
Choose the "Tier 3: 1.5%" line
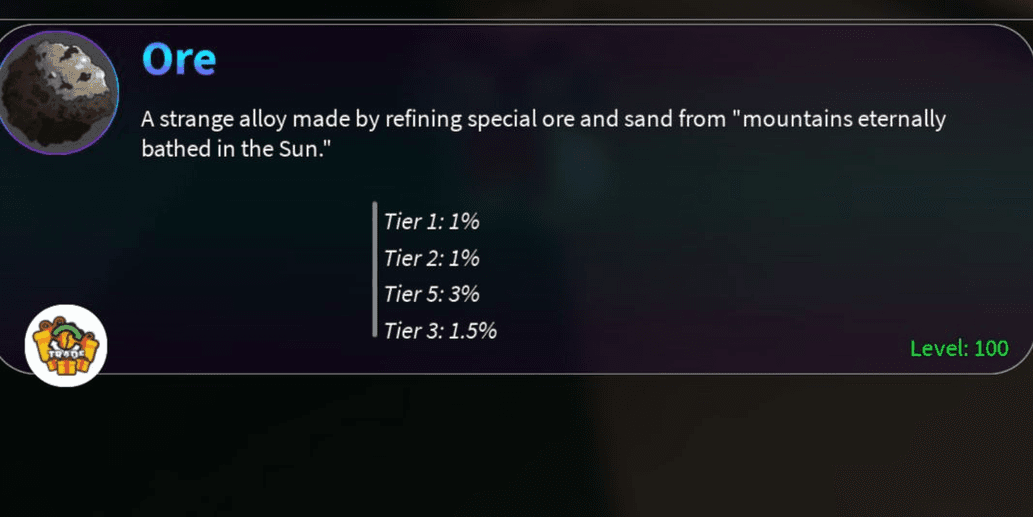click(440, 330)
